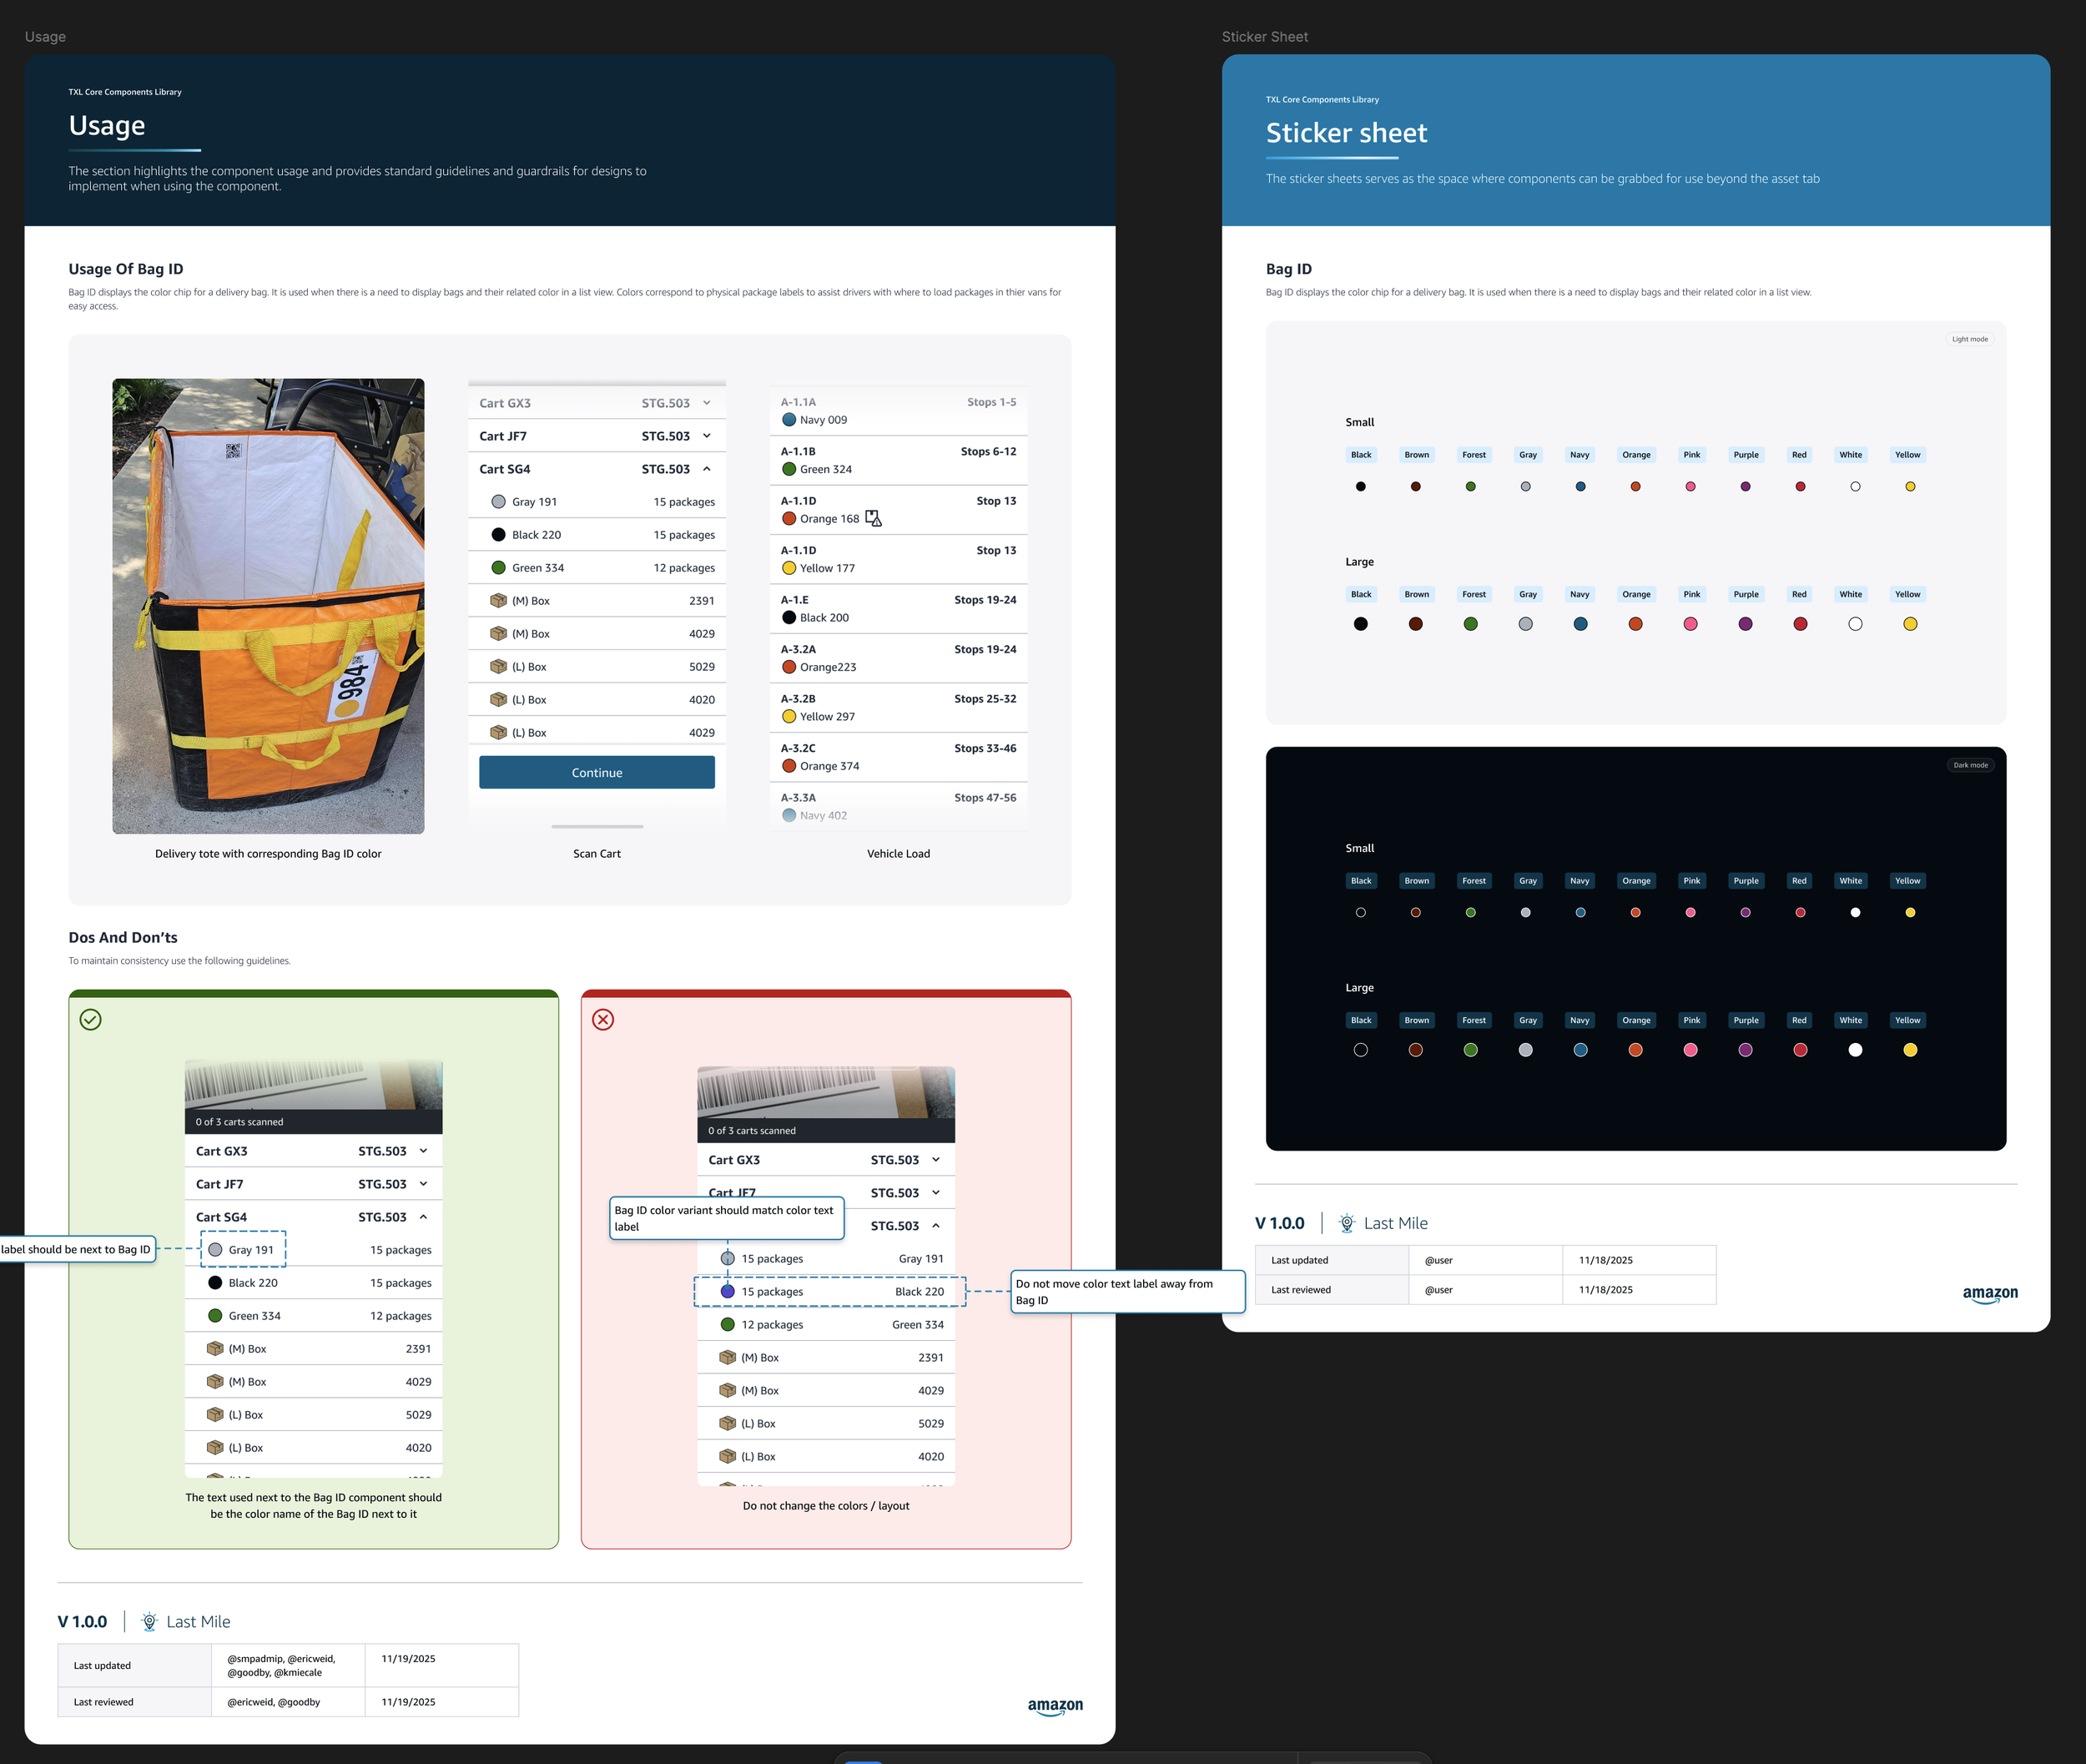Collapse STG.503 up-chevron in red Don't card

click(x=936, y=1226)
